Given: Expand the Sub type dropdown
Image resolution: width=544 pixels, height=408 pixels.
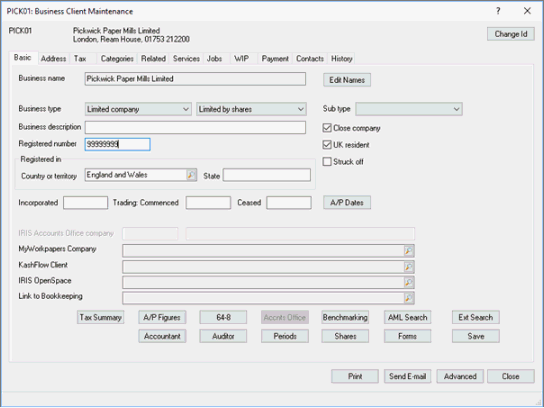Looking at the screenshot, I should click(409, 109).
